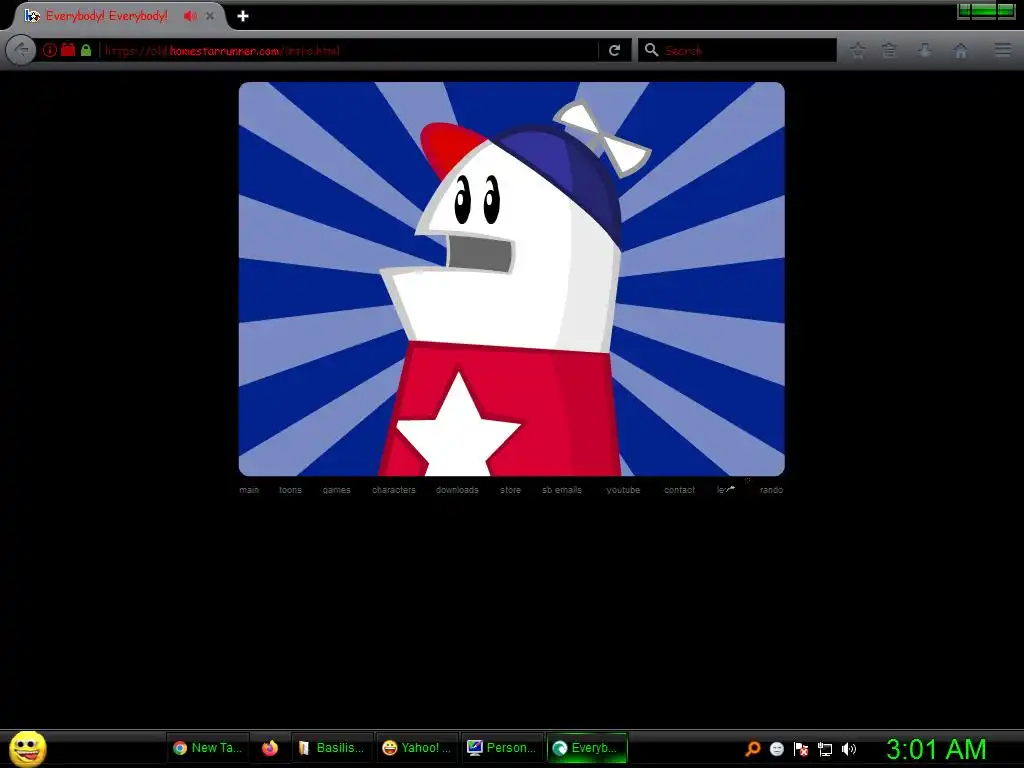1024x768 pixels.
Task: Open the volume speaker tray icon
Action: [849, 749]
